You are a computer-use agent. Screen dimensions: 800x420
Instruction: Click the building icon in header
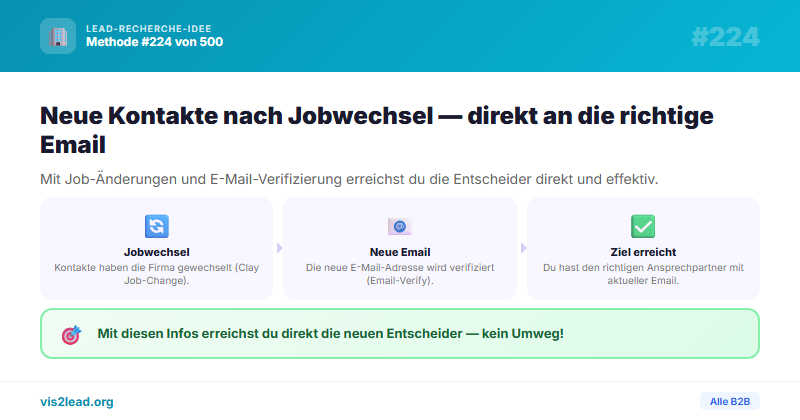pyautogui.click(x=58, y=36)
